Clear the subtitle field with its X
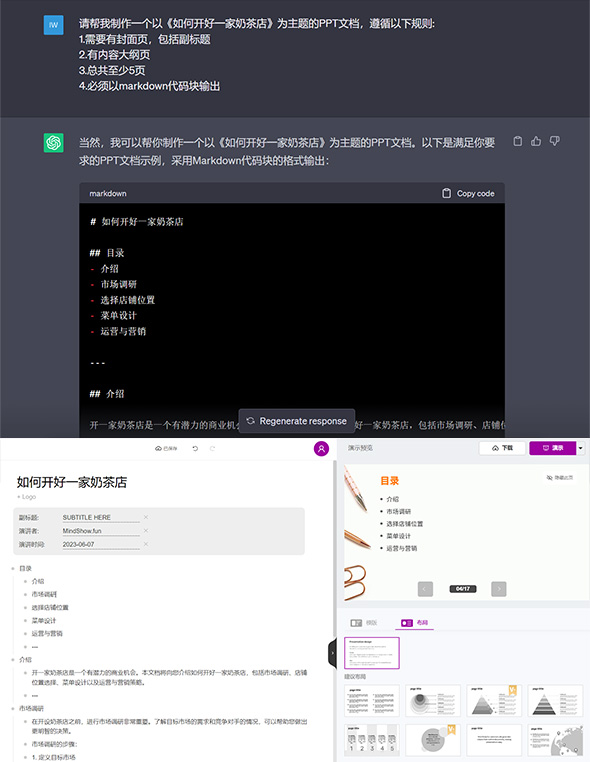This screenshot has width=590, height=762. (x=145, y=517)
